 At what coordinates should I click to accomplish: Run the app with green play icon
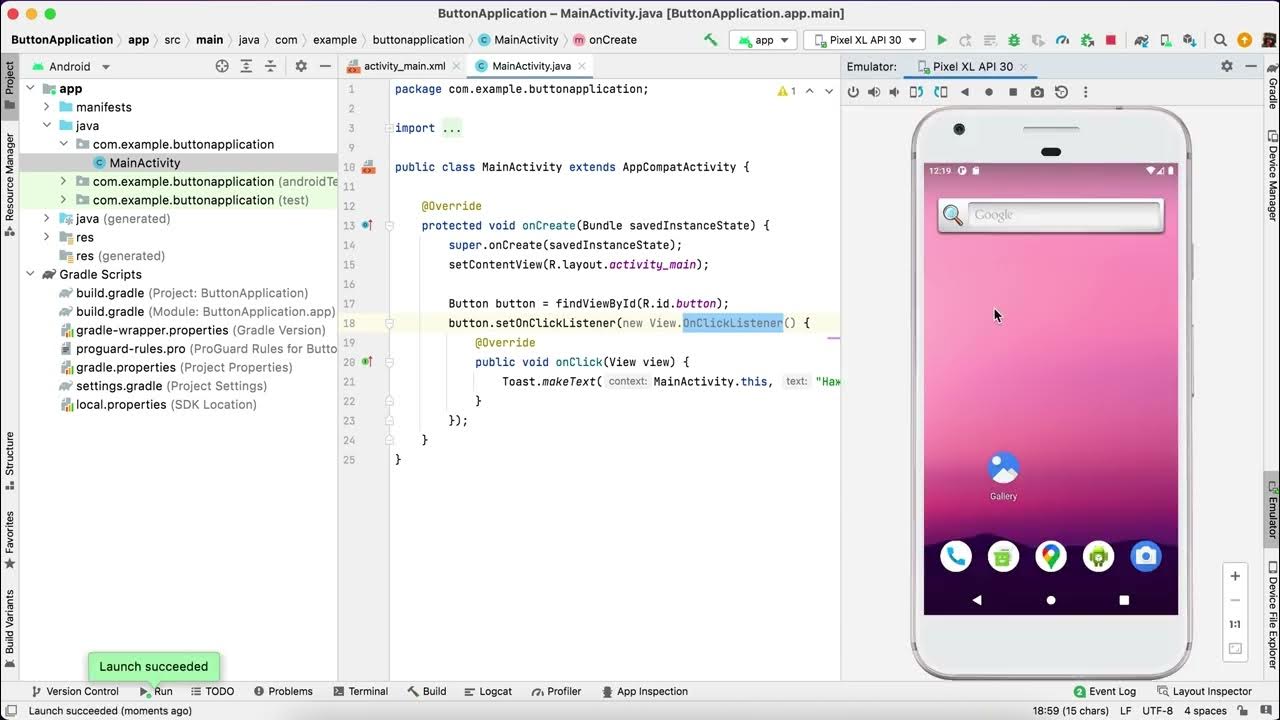pos(942,40)
